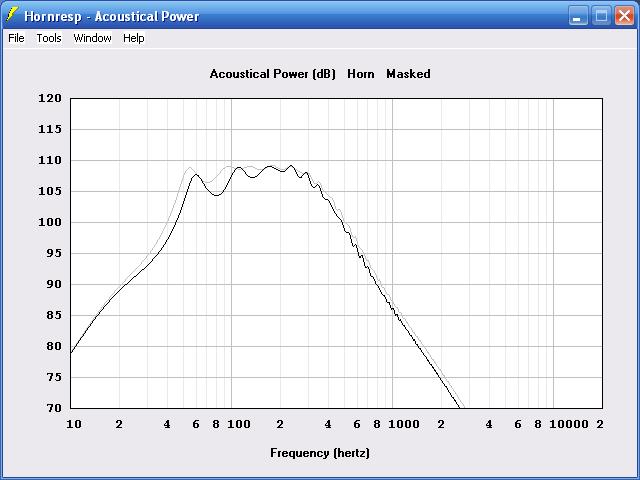Screen dimensions: 640x480
Task: Click the 10000 Hz frequency axis label
Action: click(x=569, y=424)
